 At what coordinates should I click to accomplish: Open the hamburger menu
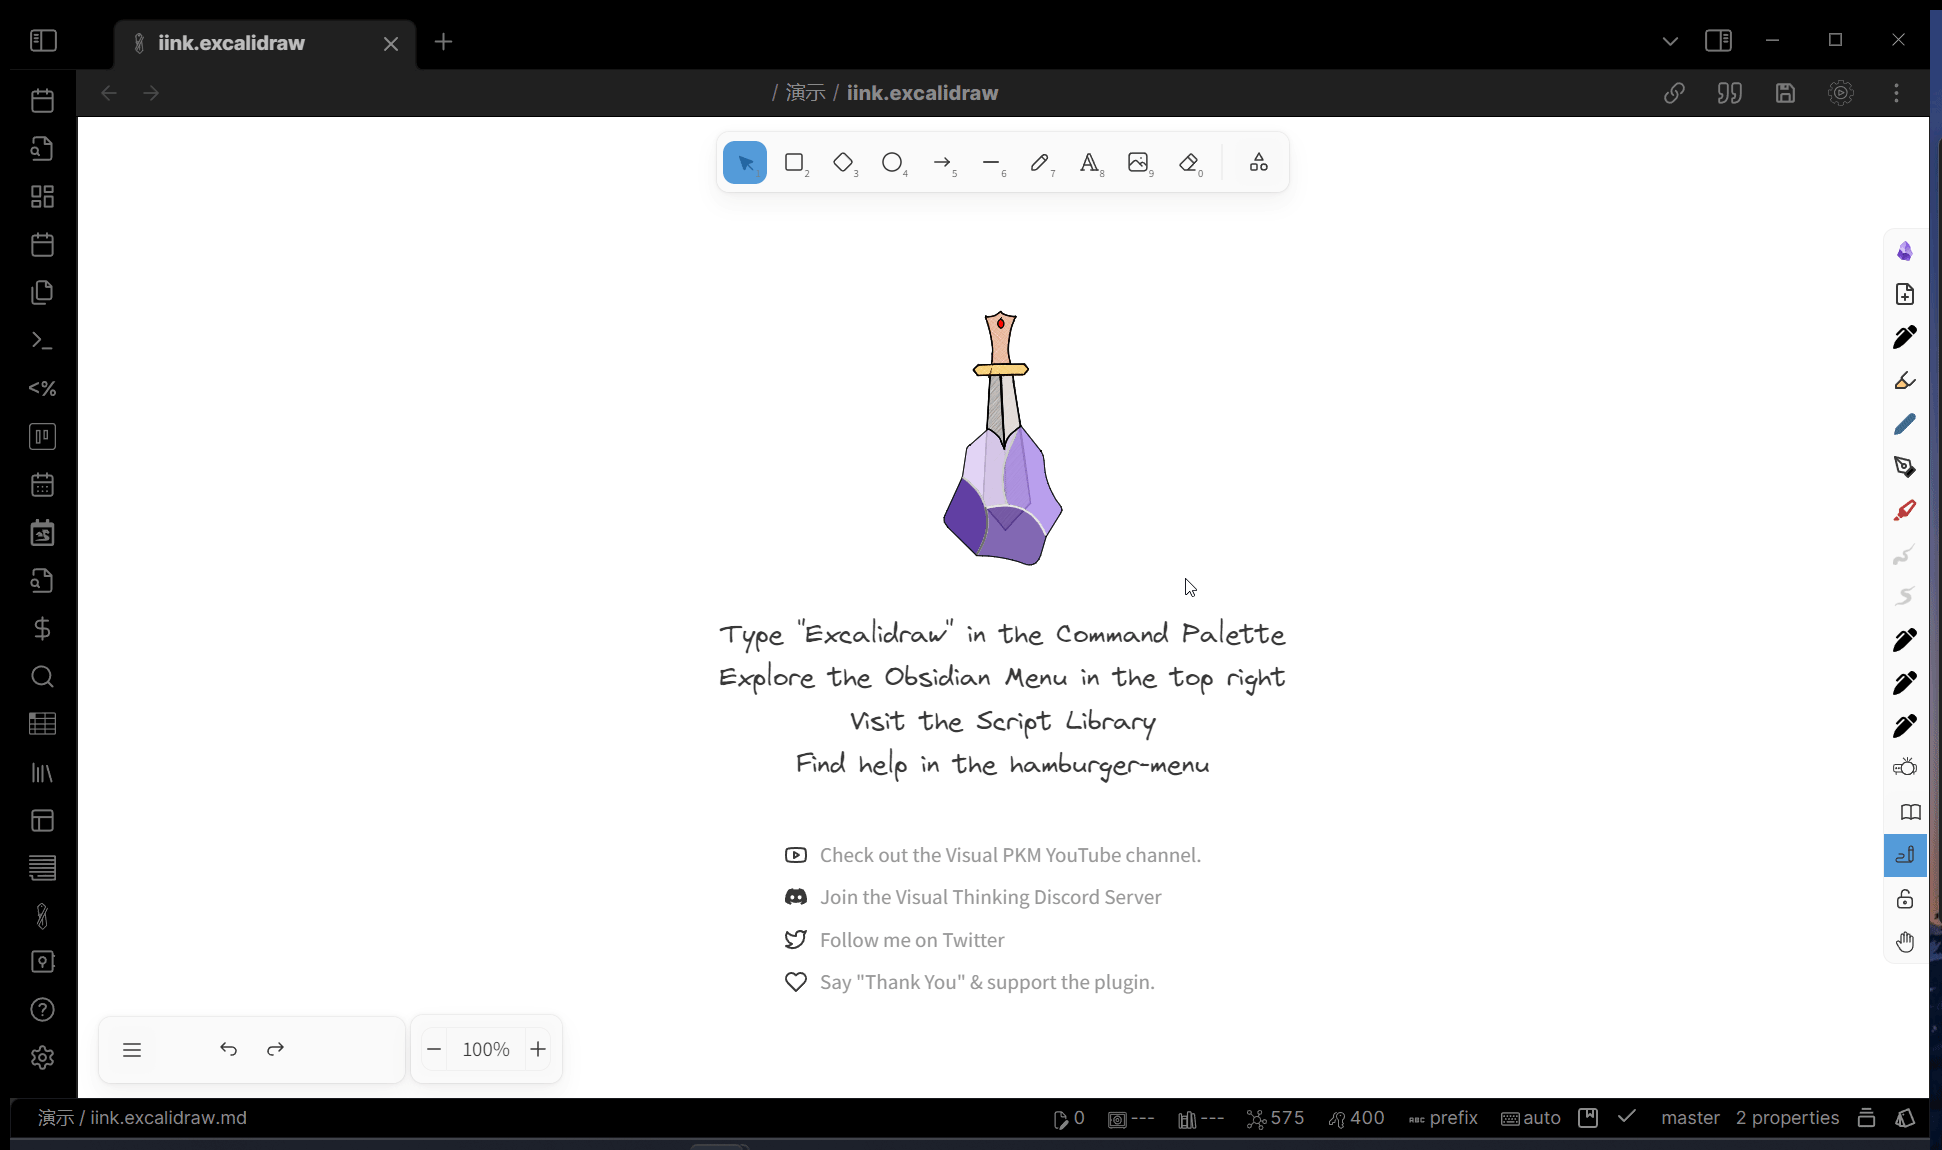pos(132,1049)
